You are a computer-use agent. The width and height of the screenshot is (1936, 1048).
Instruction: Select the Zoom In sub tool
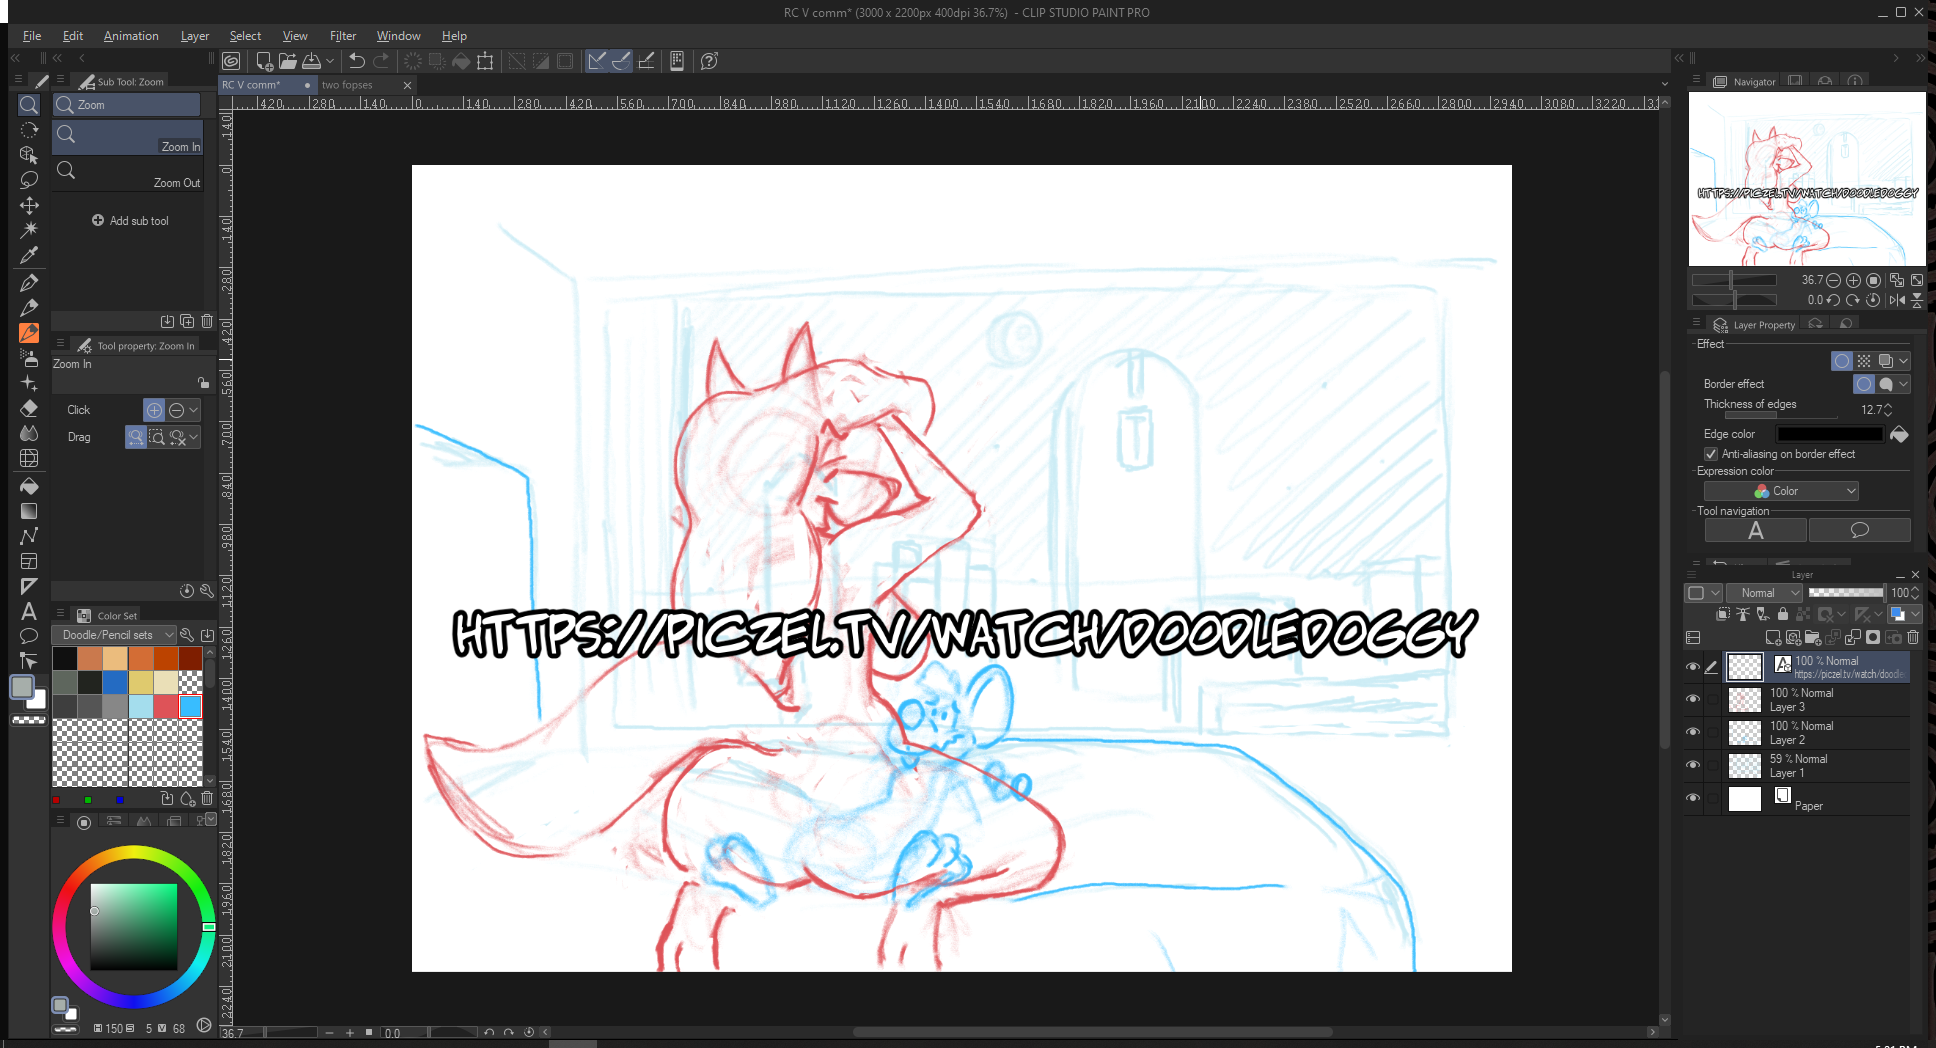pyautogui.click(x=128, y=137)
